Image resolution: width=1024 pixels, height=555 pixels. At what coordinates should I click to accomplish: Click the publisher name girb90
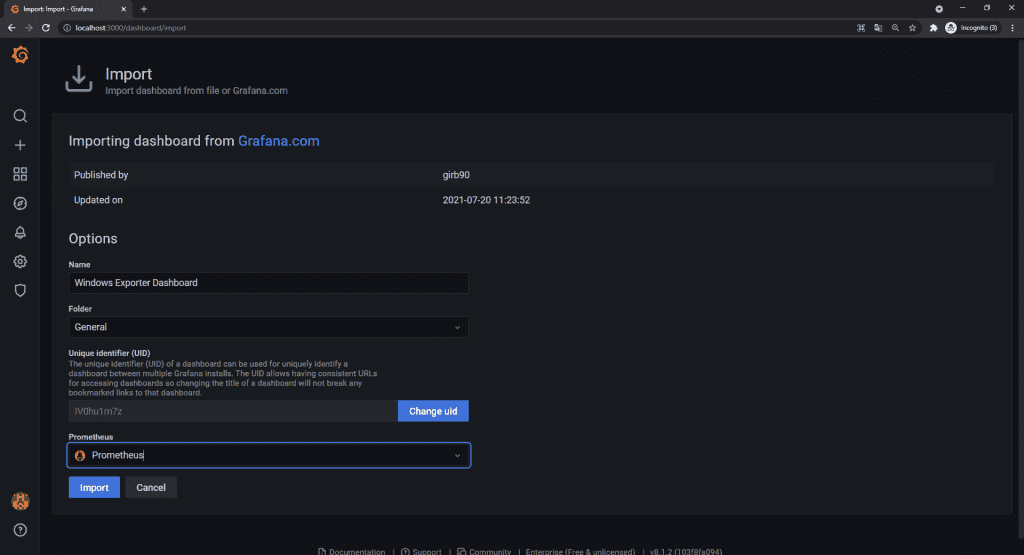[x=456, y=175]
